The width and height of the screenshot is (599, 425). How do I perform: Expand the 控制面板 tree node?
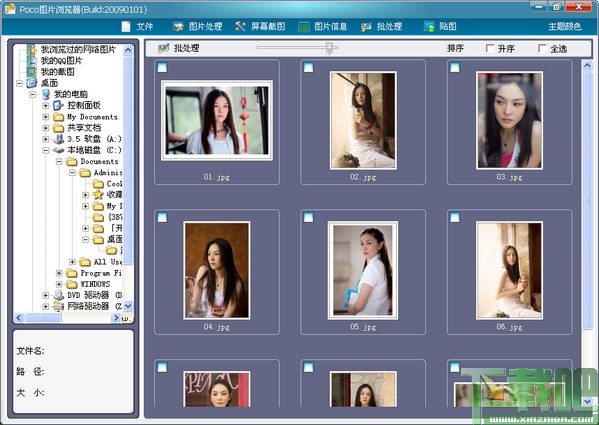pos(45,105)
